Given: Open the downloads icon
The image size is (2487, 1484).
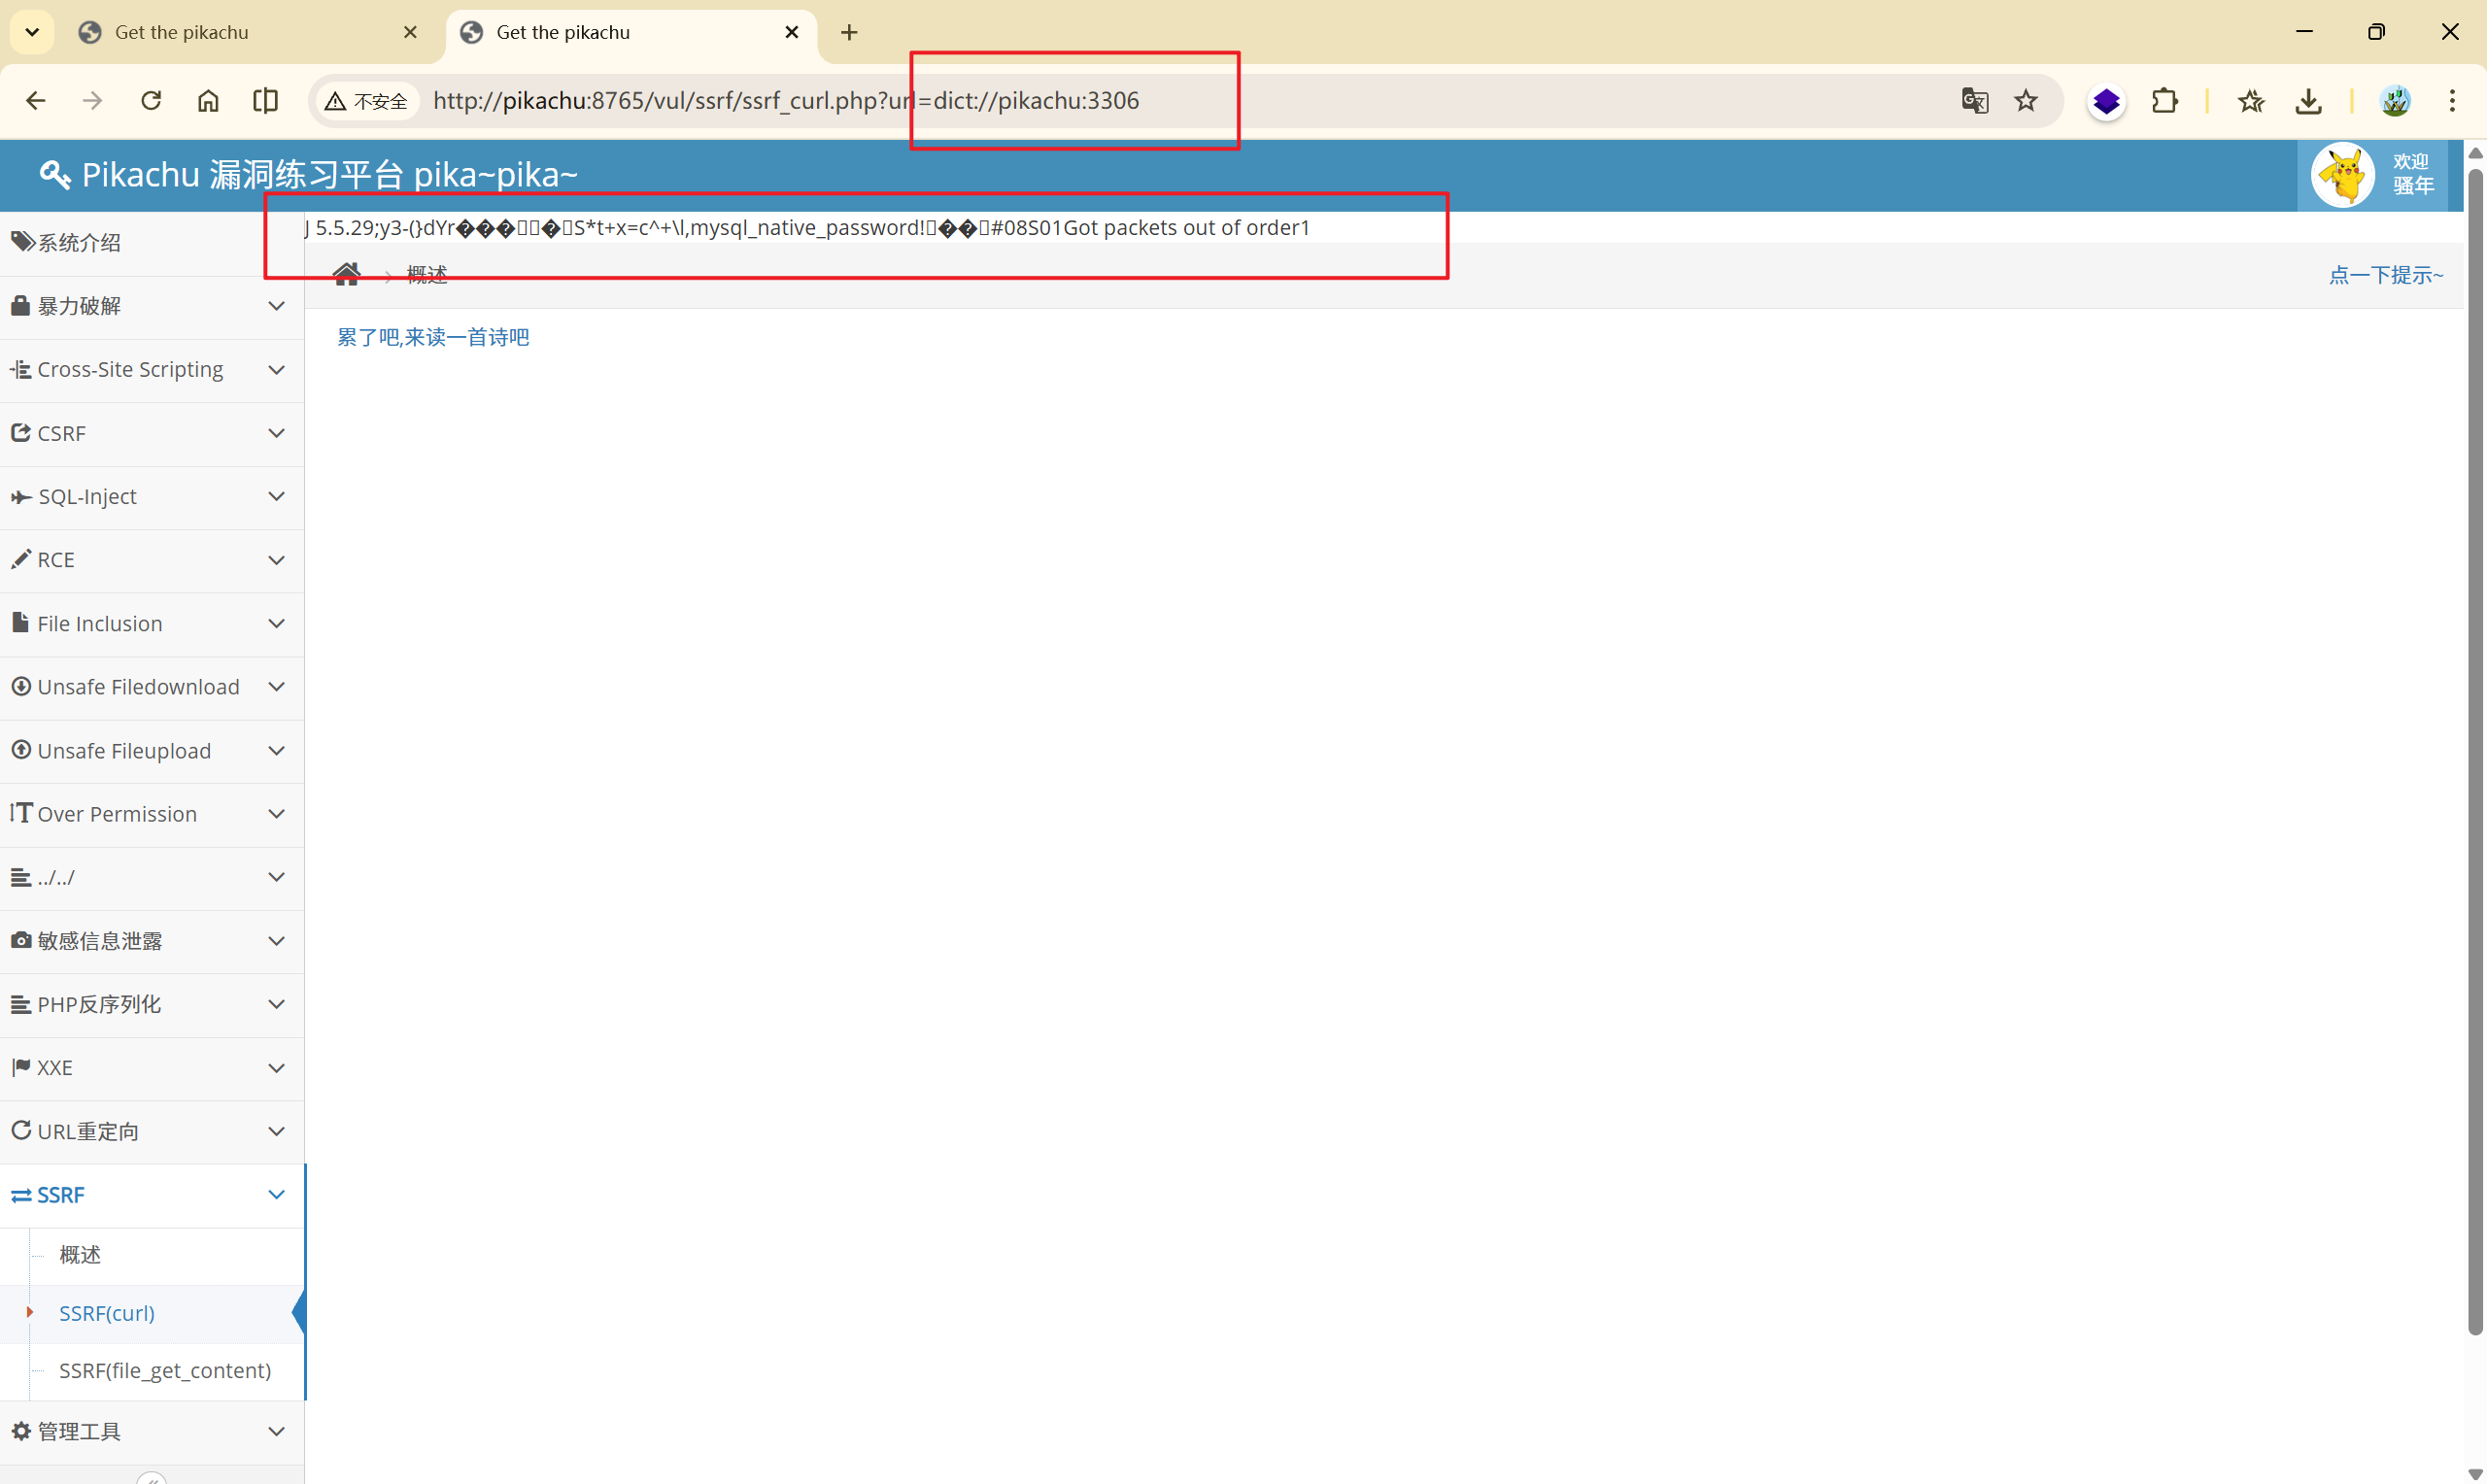Looking at the screenshot, I should click(2308, 101).
